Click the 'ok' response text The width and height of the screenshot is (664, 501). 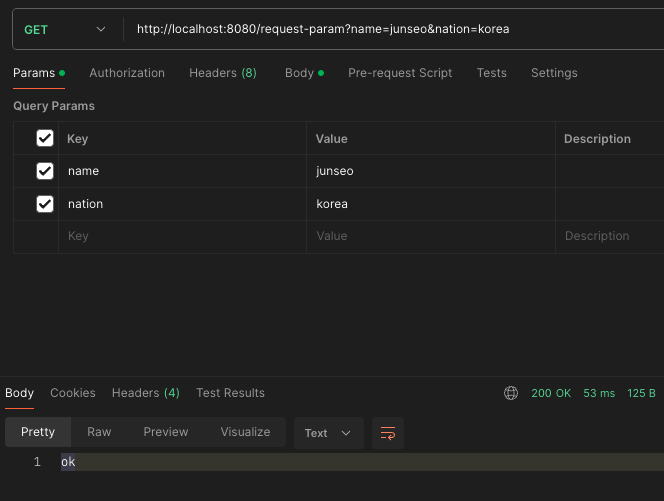tap(68, 462)
